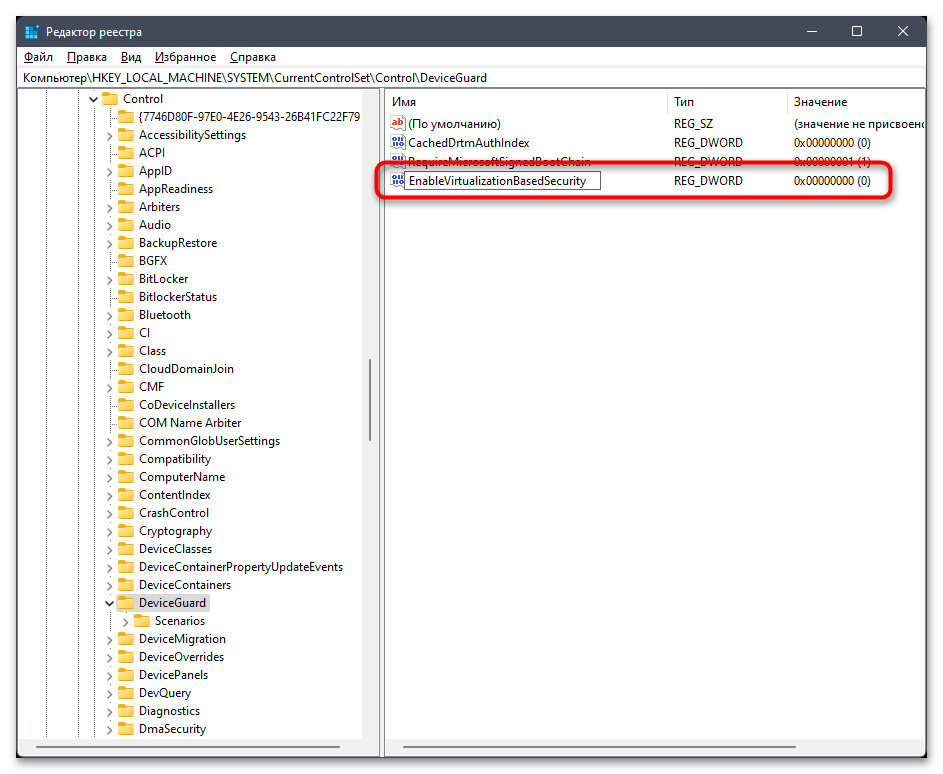
Task: Click the REG_SZ type cell
Action: click(693, 124)
